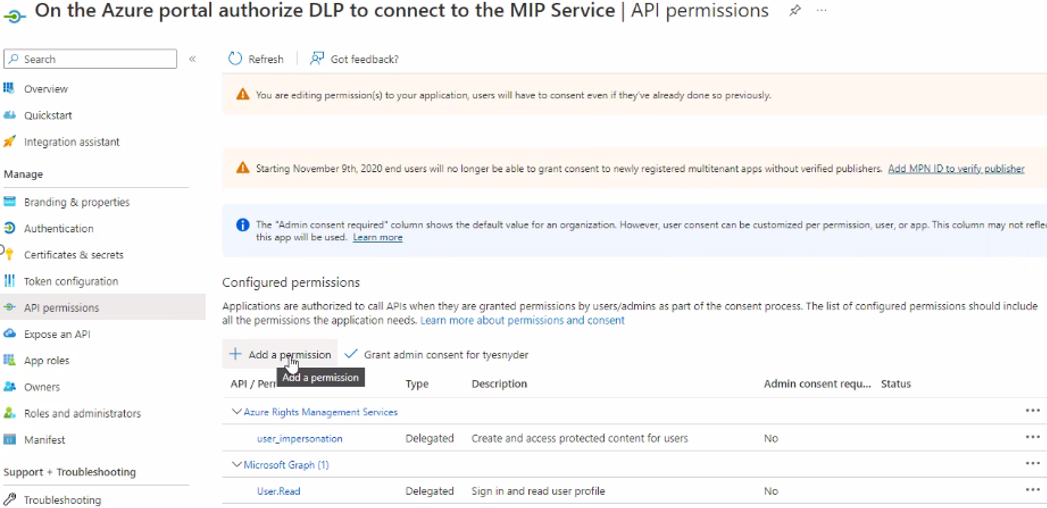The image size is (1047, 508).
Task: Click the Description column header
Action: click(x=499, y=384)
